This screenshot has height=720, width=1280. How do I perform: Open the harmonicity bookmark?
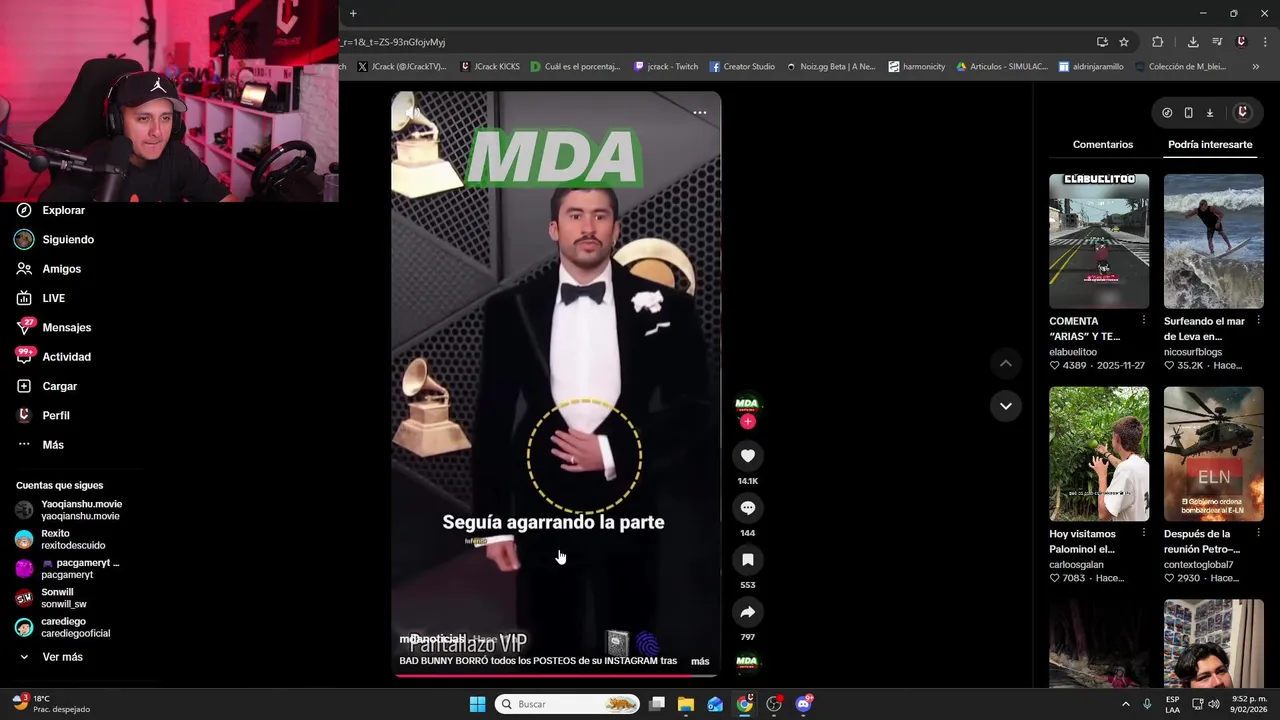(x=916, y=67)
